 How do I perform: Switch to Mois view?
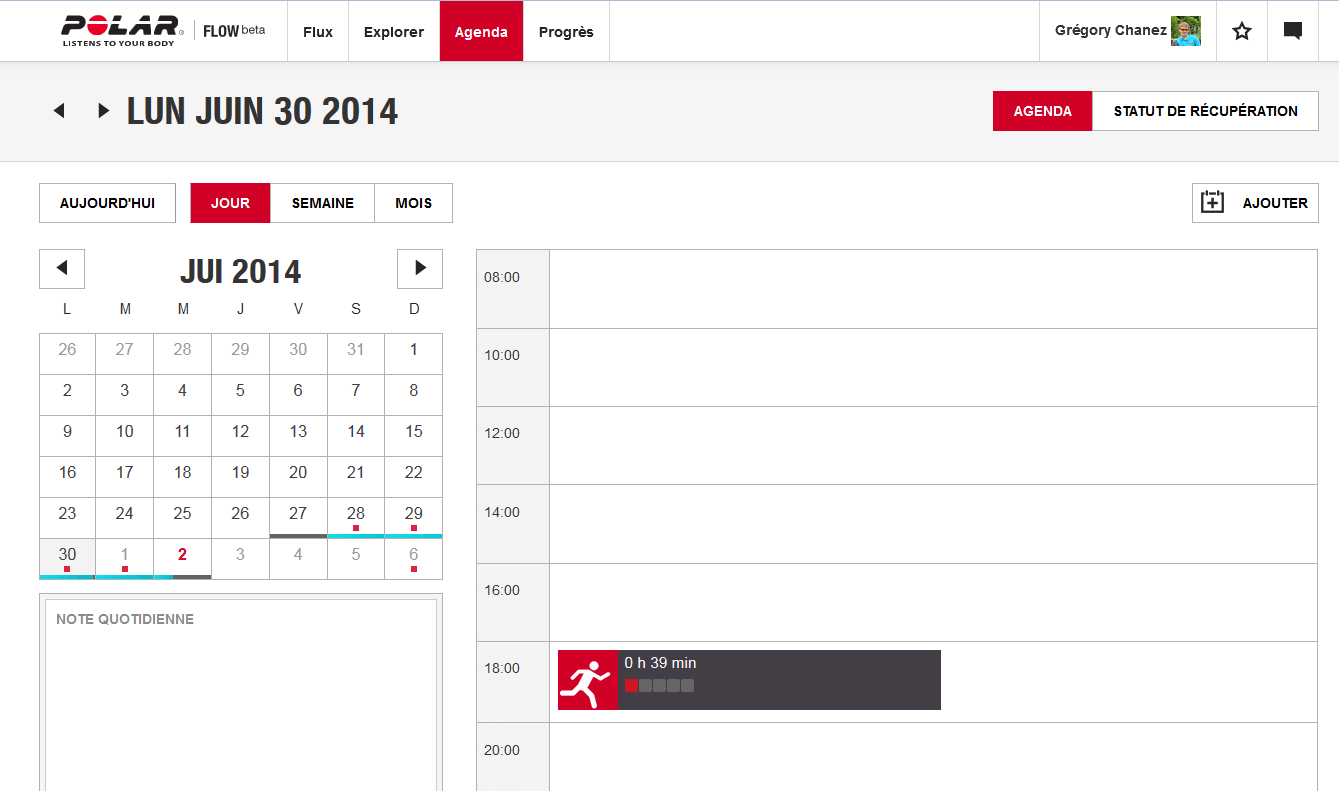413,203
